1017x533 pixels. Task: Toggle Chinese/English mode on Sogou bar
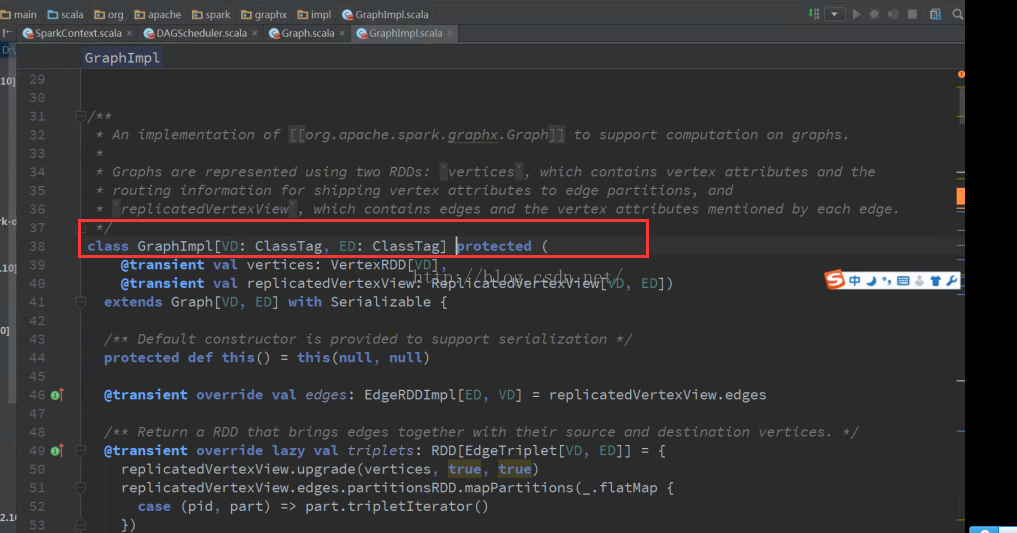point(855,281)
